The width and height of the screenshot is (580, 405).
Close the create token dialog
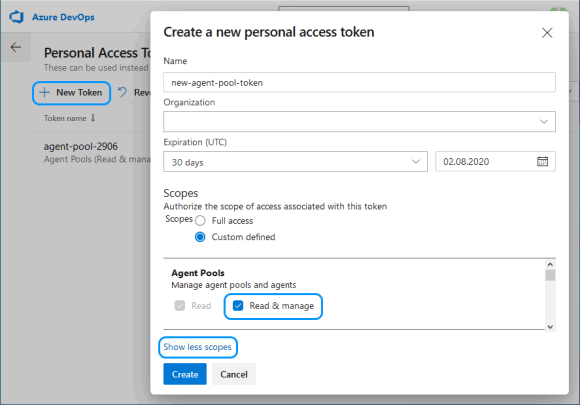click(547, 33)
